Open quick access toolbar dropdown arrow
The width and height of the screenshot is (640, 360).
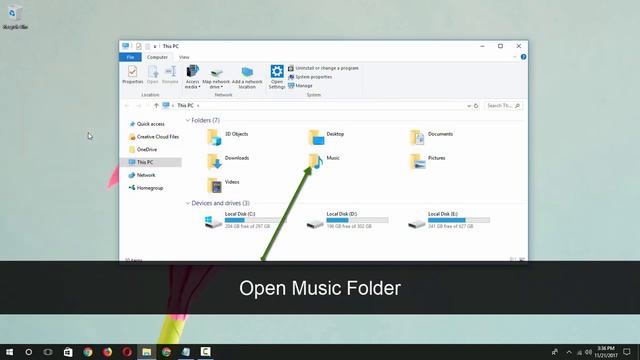pyautogui.click(x=155, y=47)
